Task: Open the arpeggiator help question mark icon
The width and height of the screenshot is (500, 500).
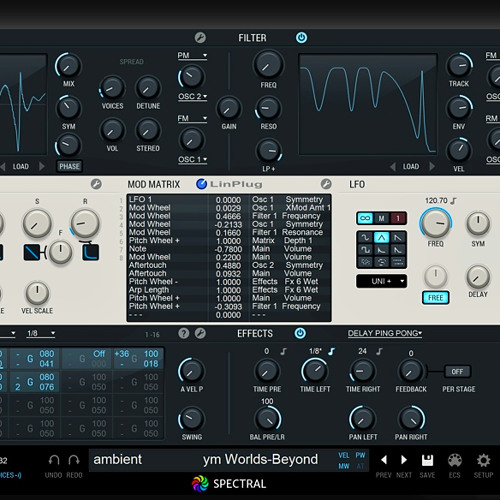Action: point(184,333)
